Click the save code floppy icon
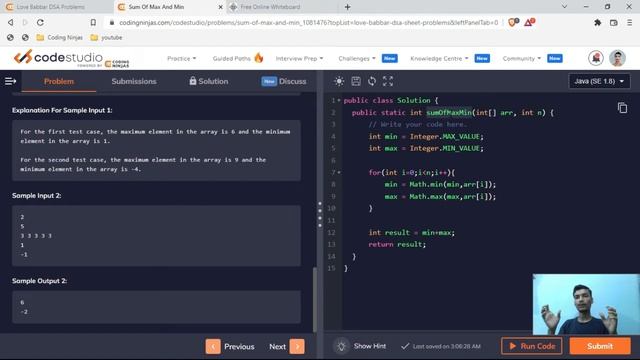 click(356, 81)
